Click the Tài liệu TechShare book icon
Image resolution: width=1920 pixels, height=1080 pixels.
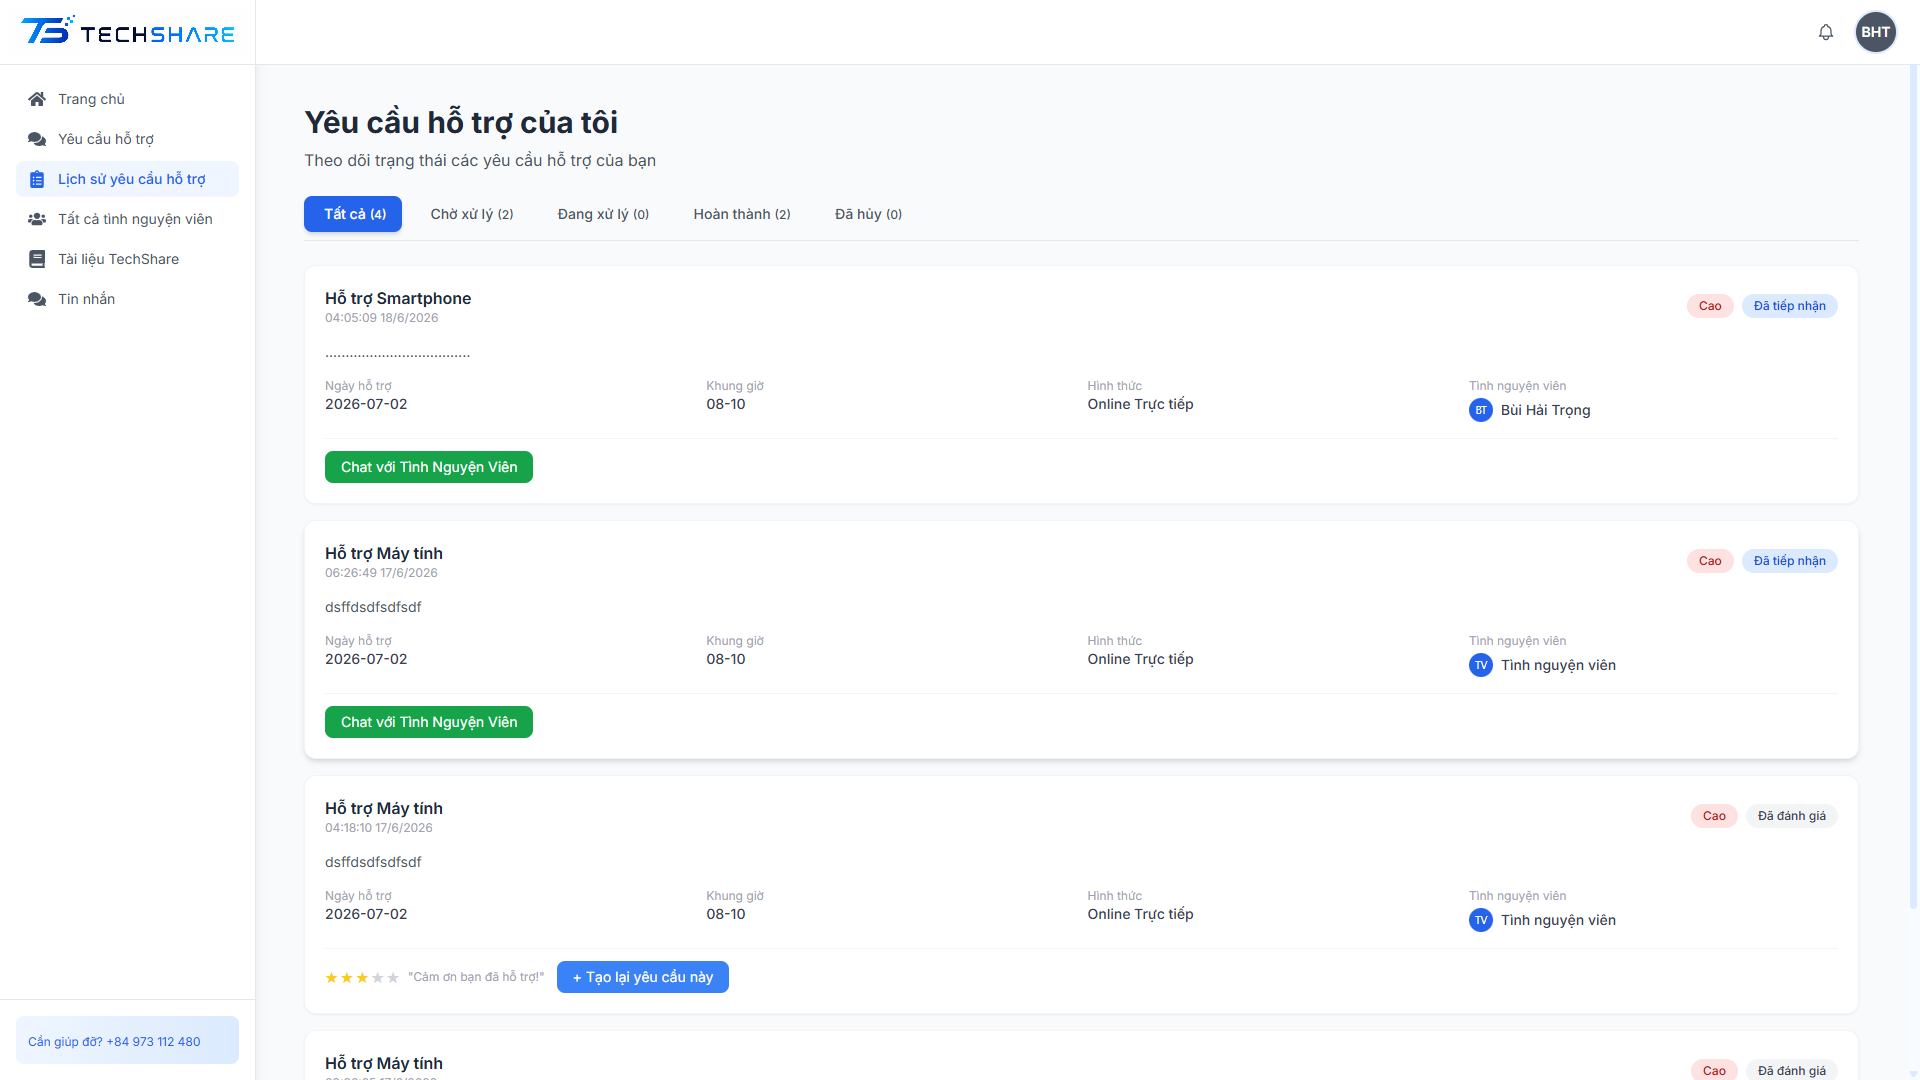pyautogui.click(x=37, y=259)
